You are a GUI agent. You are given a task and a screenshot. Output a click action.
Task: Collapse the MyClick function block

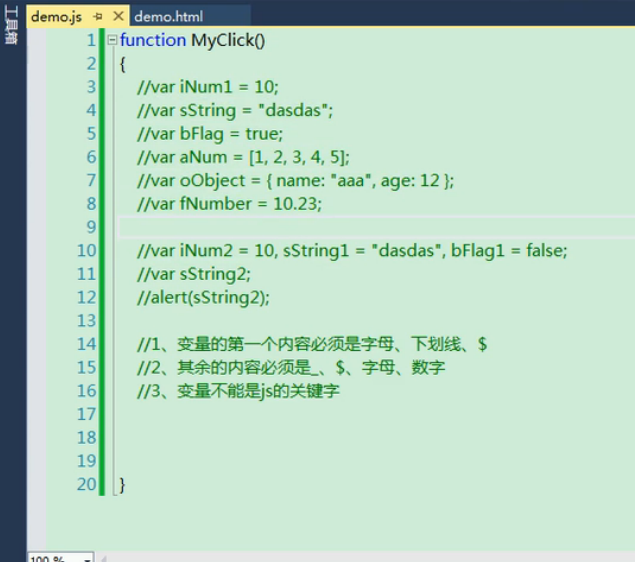pos(112,40)
